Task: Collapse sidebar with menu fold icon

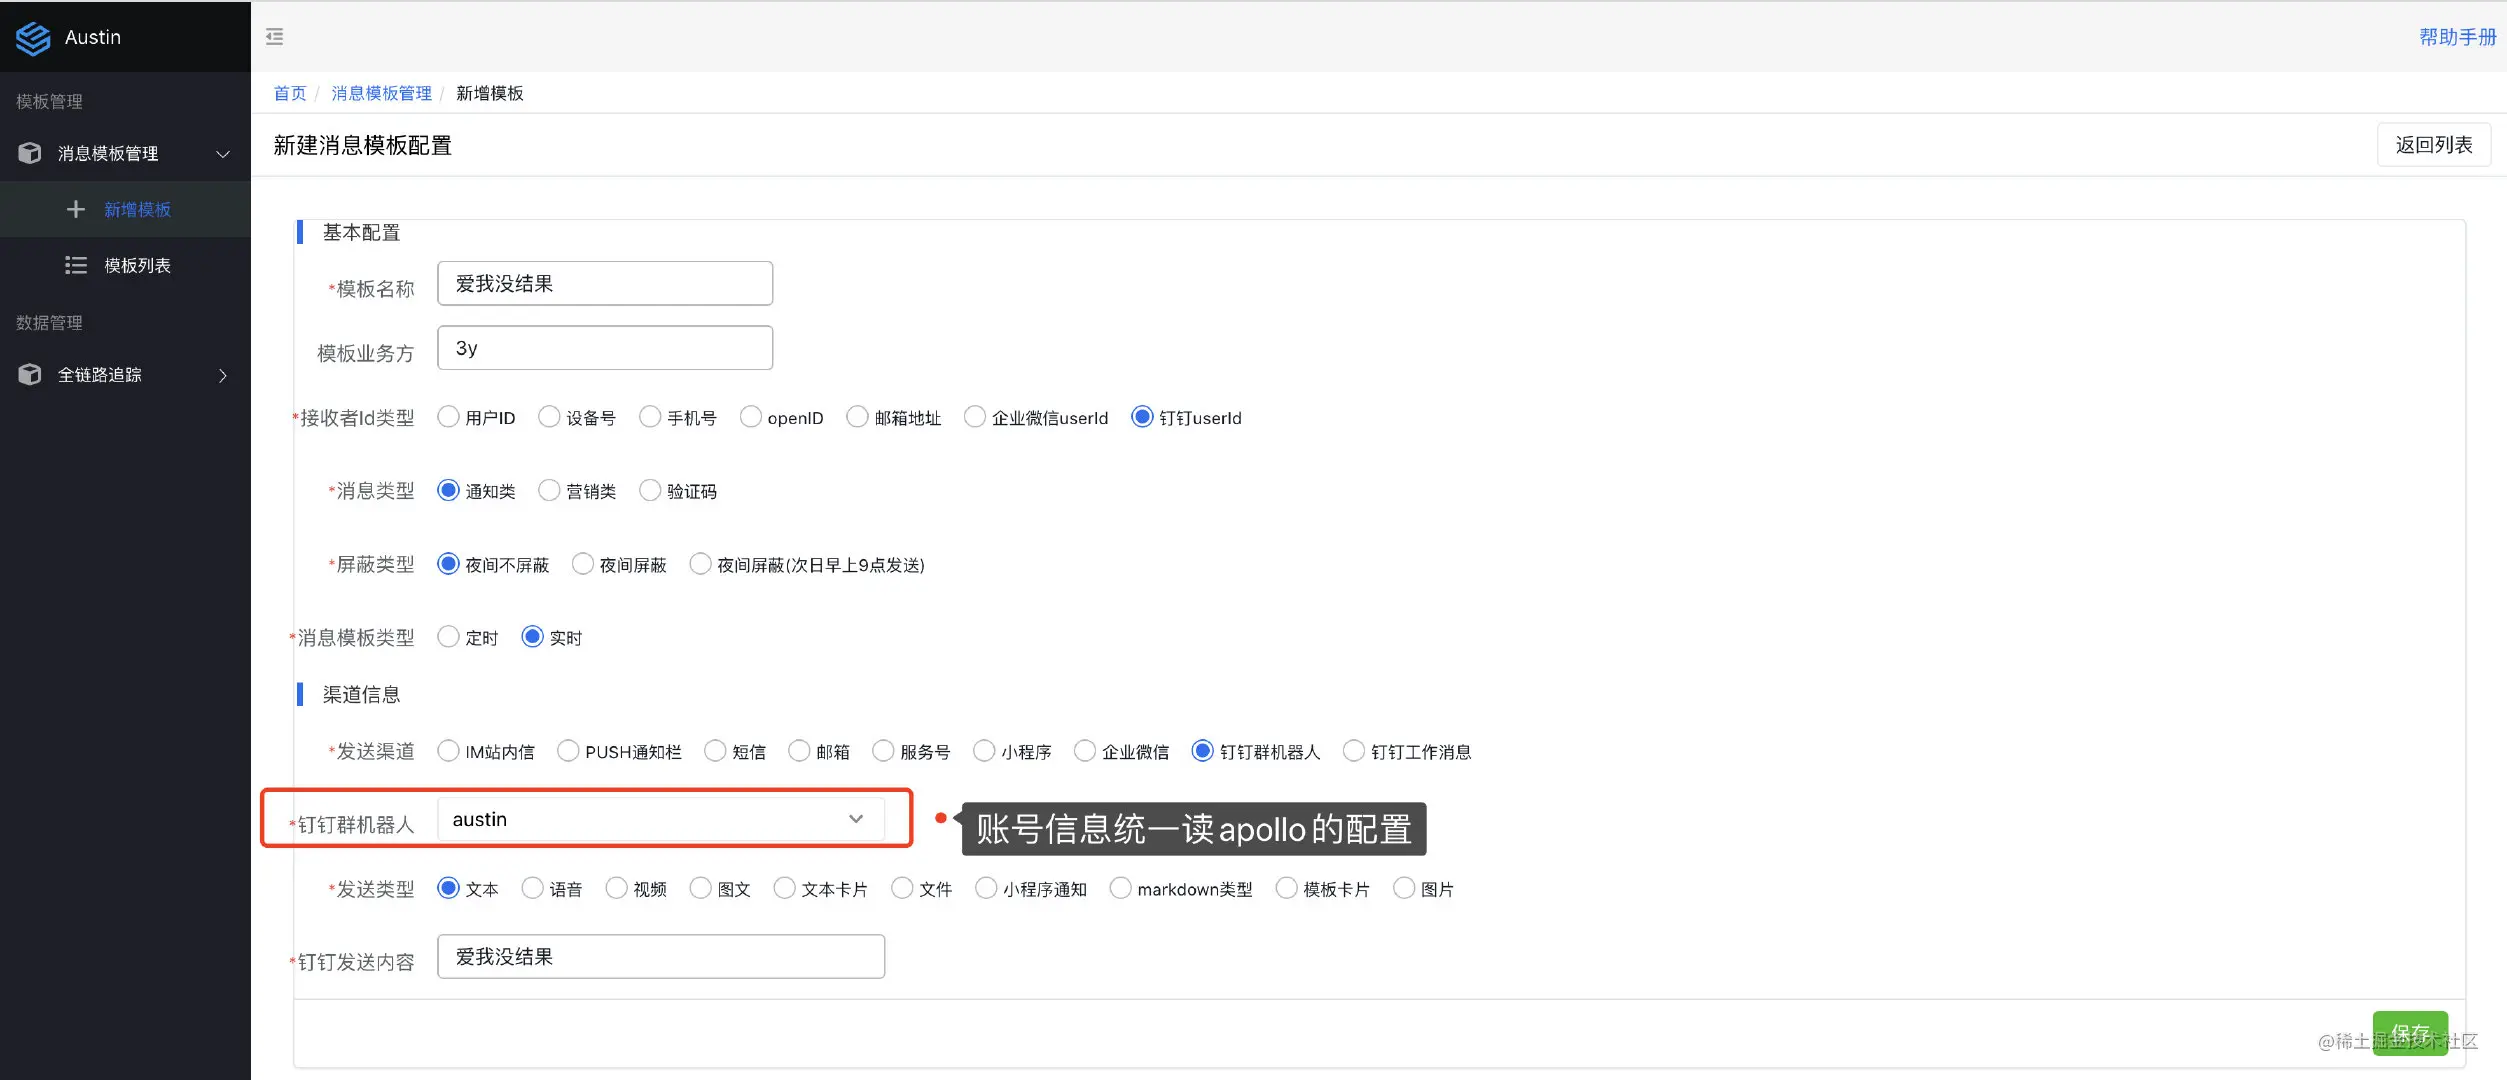Action: (x=275, y=37)
